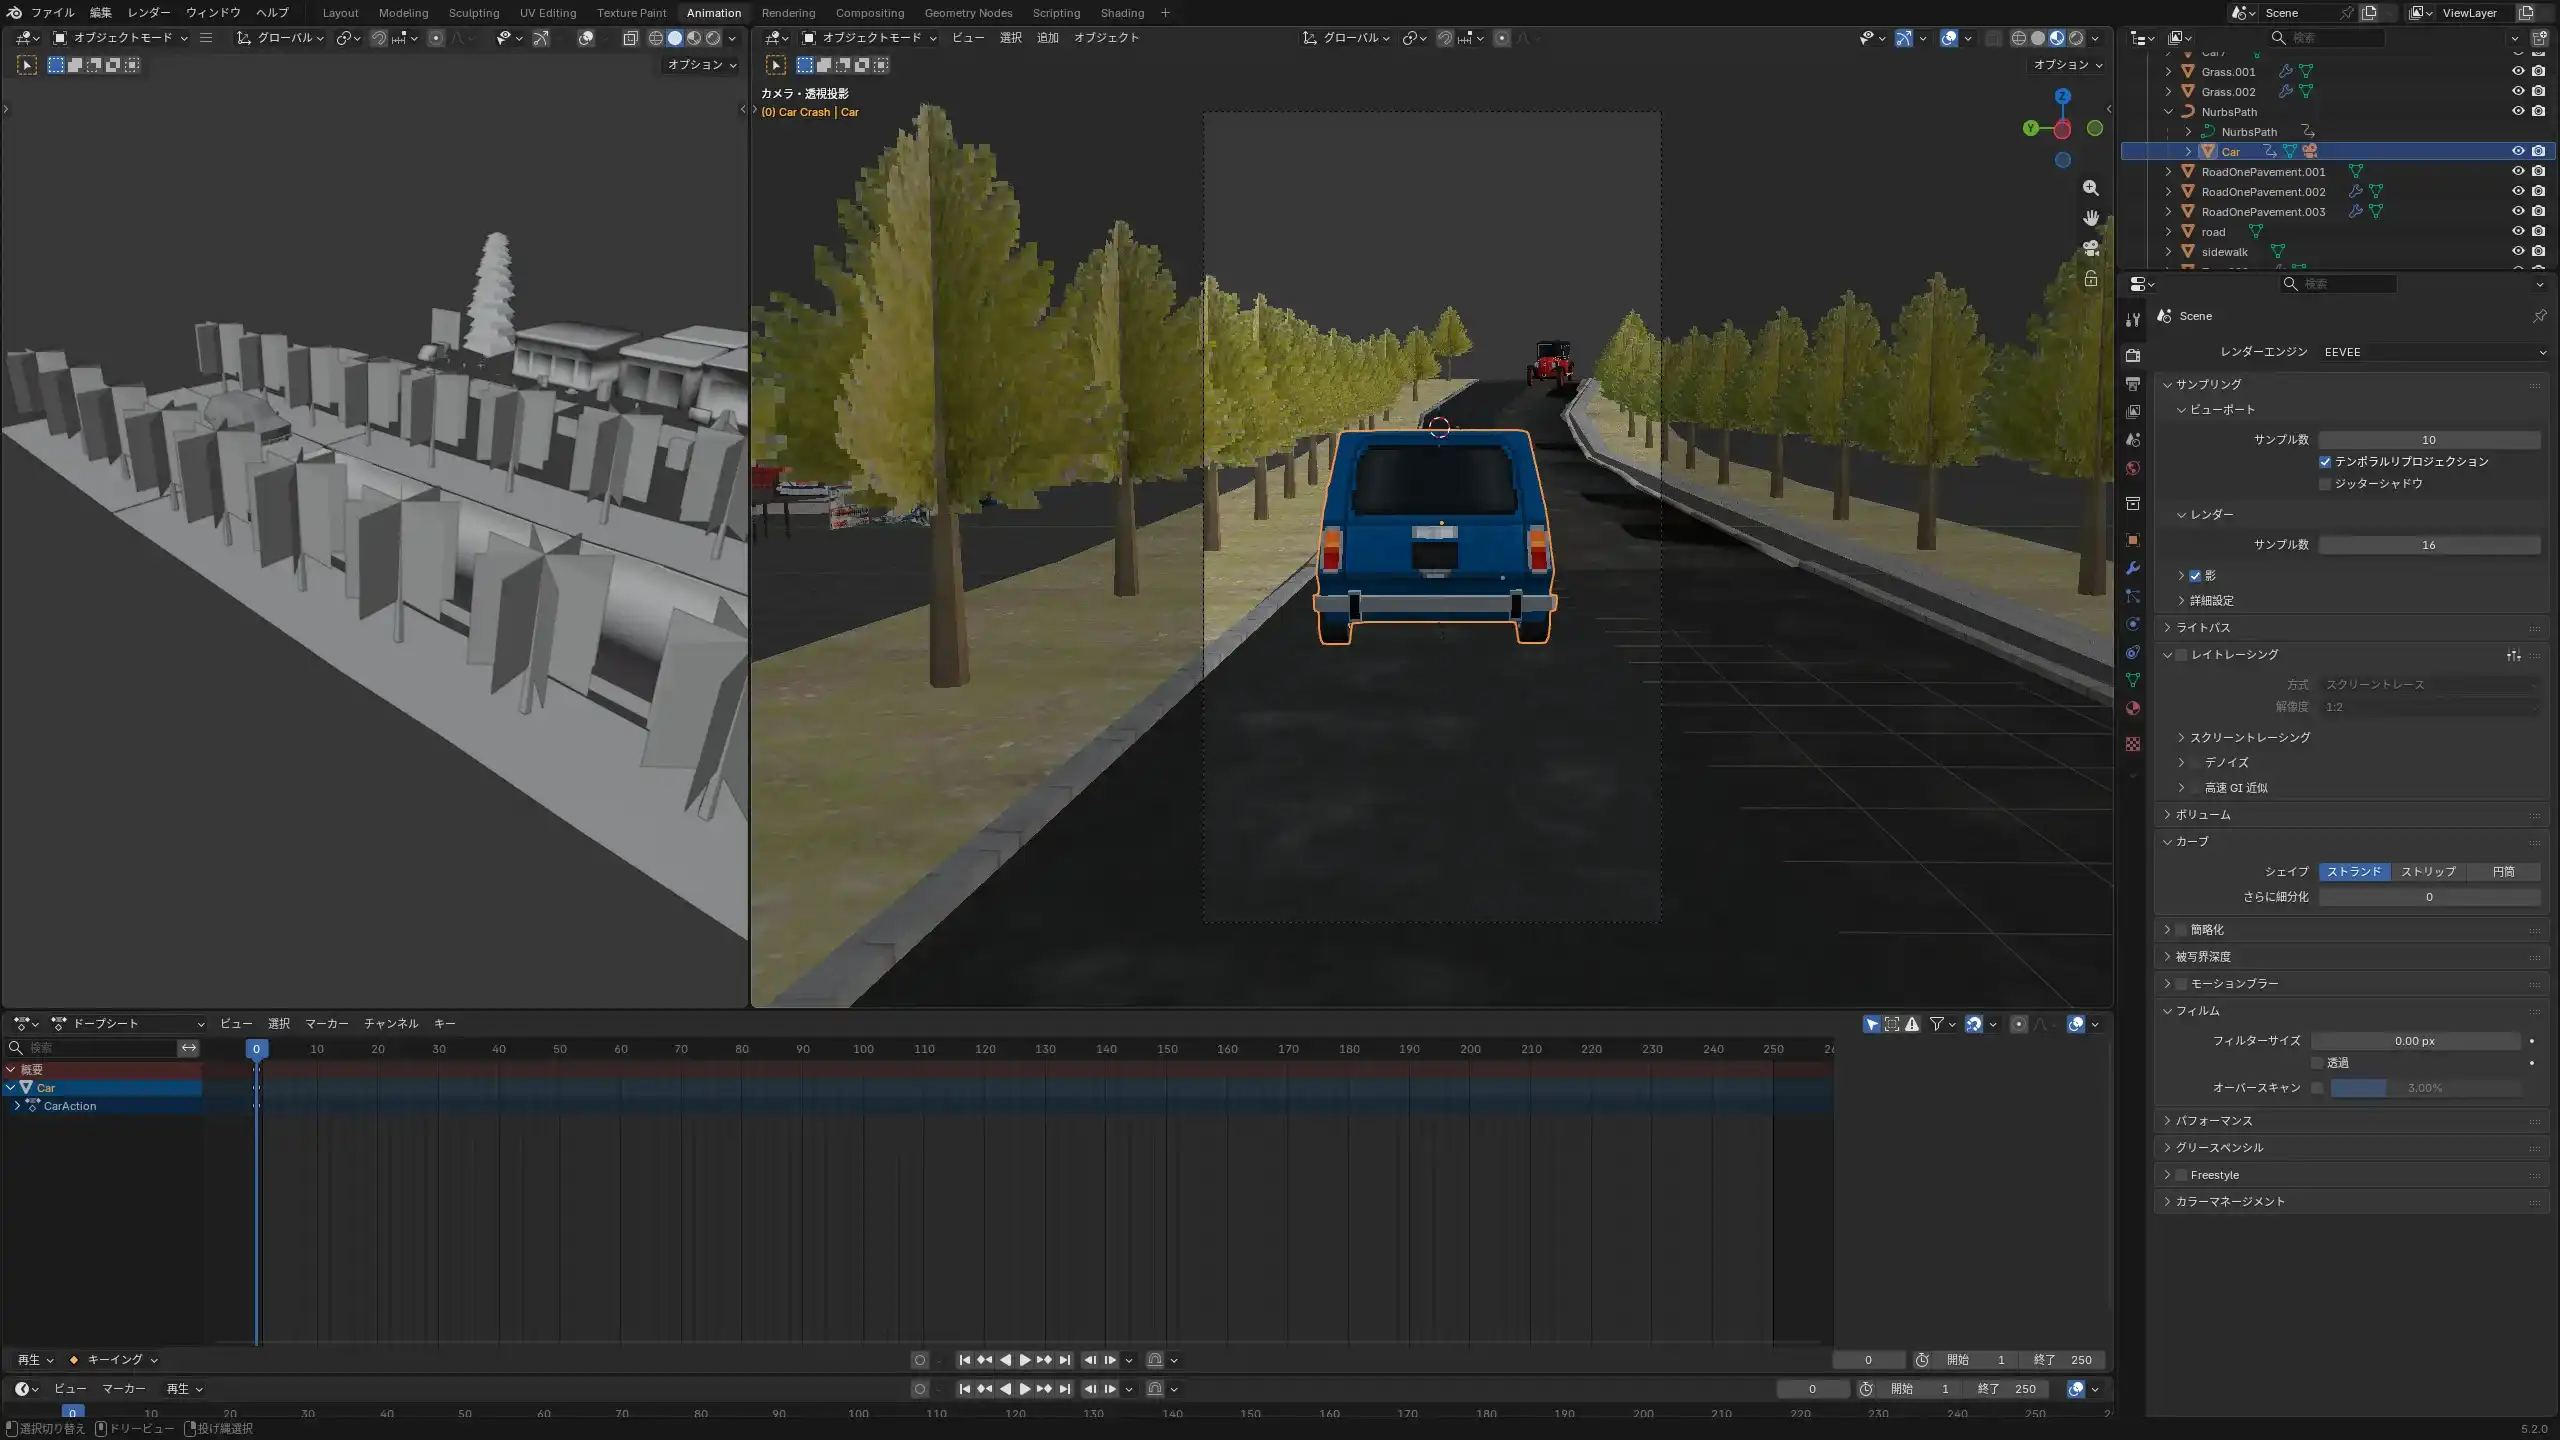
Task: Expand the RoadOnePavement.001 tree item
Action: [2168, 172]
